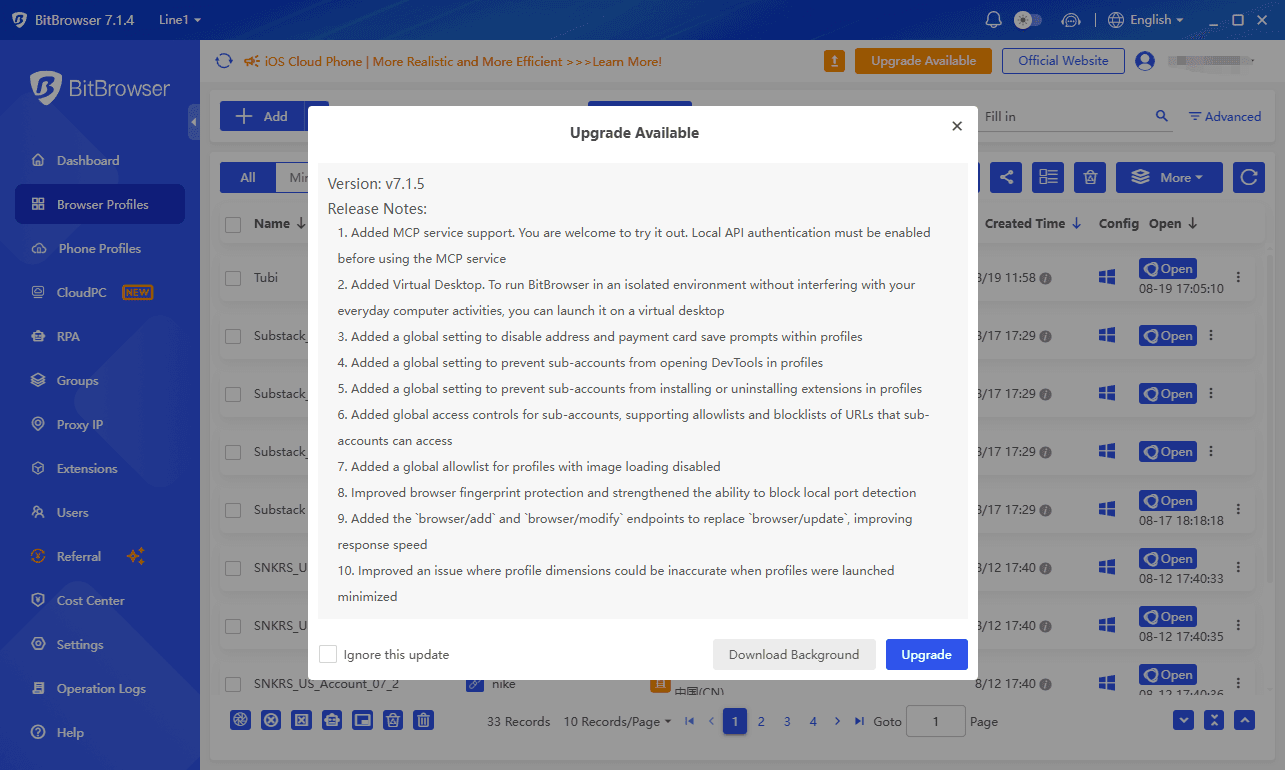Check 'Ignore this update' checkbox
The width and height of the screenshot is (1285, 770).
click(x=328, y=654)
